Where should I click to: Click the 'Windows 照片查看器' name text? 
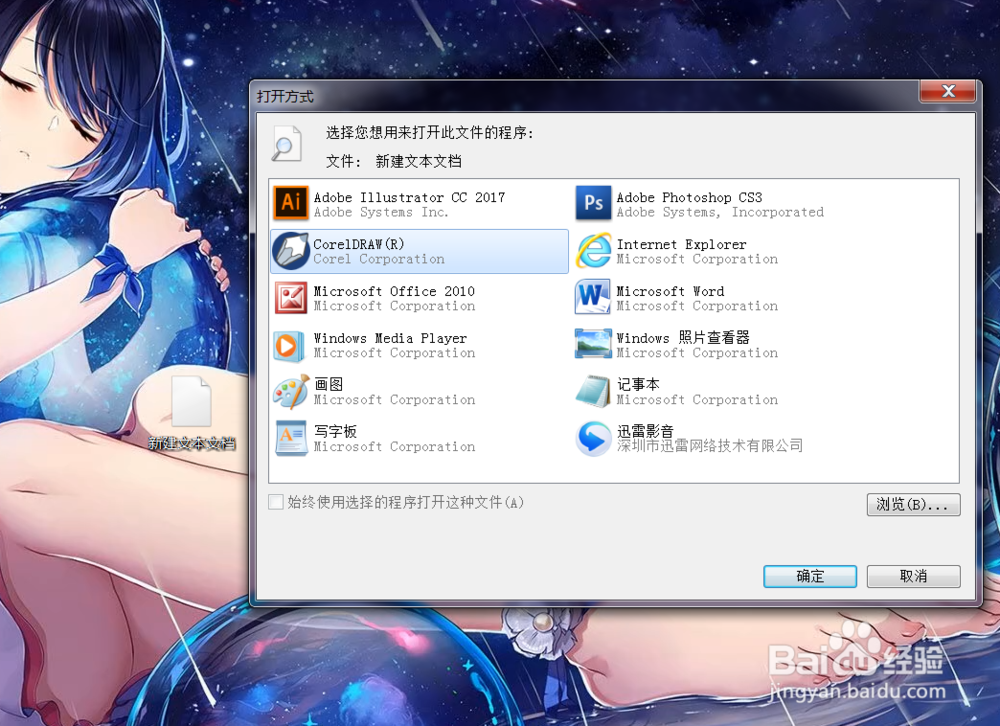click(x=682, y=337)
